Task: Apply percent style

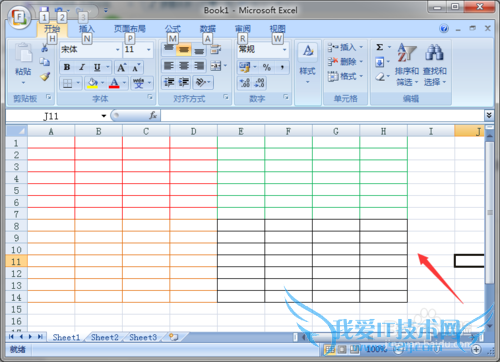Action: point(267,67)
